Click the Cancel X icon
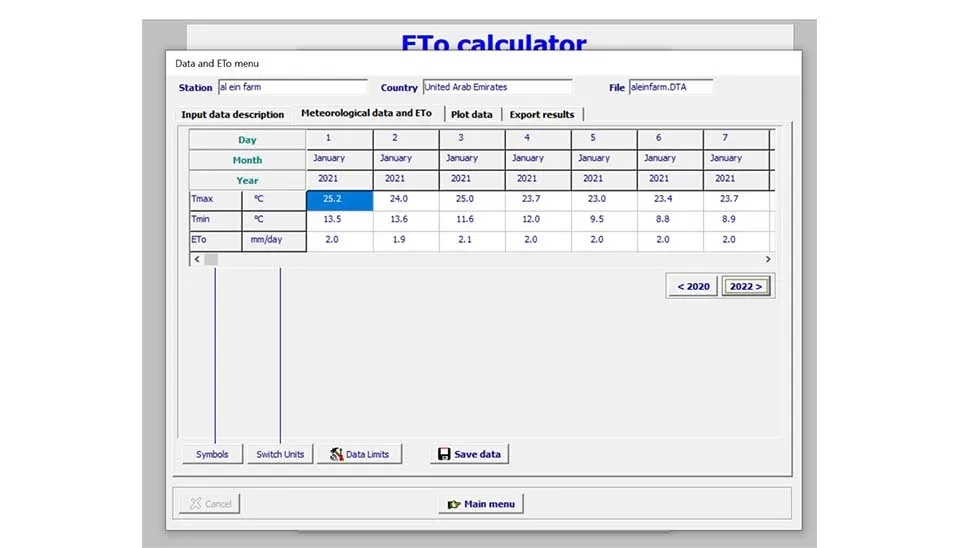This screenshot has height=548, width=960. (195, 504)
